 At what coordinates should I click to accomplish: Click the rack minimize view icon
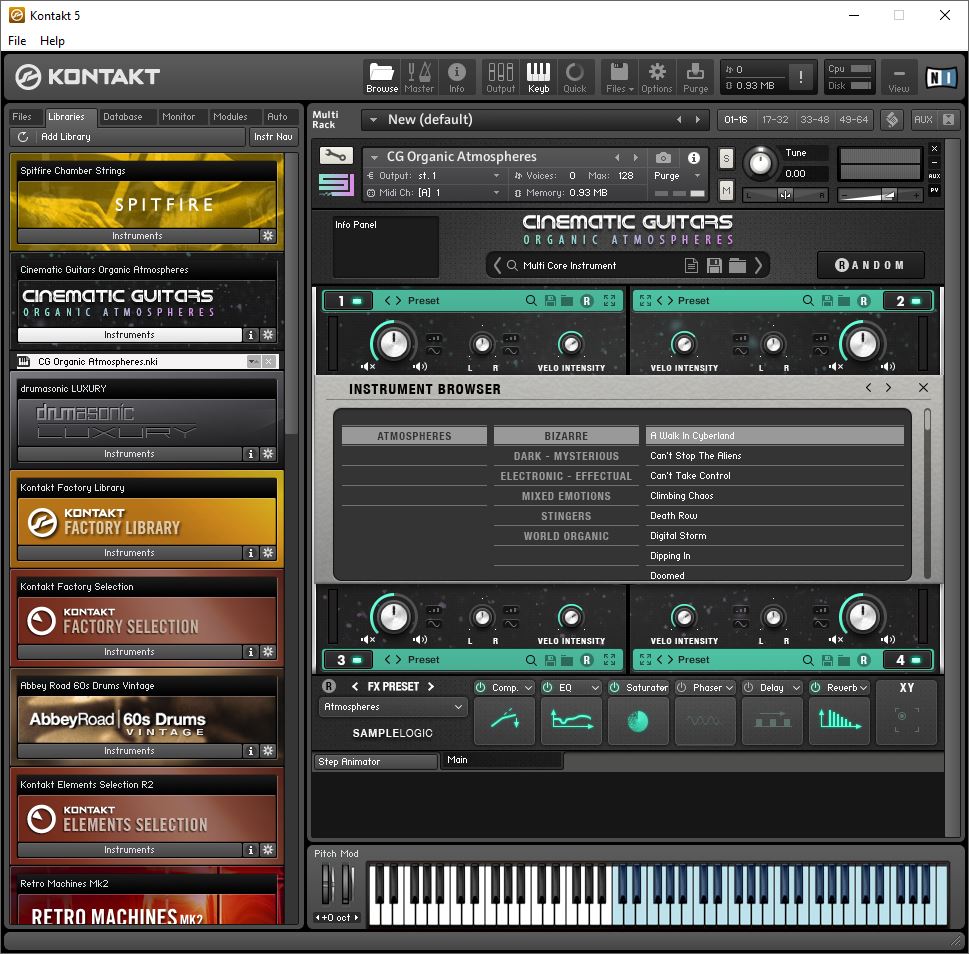click(x=899, y=77)
